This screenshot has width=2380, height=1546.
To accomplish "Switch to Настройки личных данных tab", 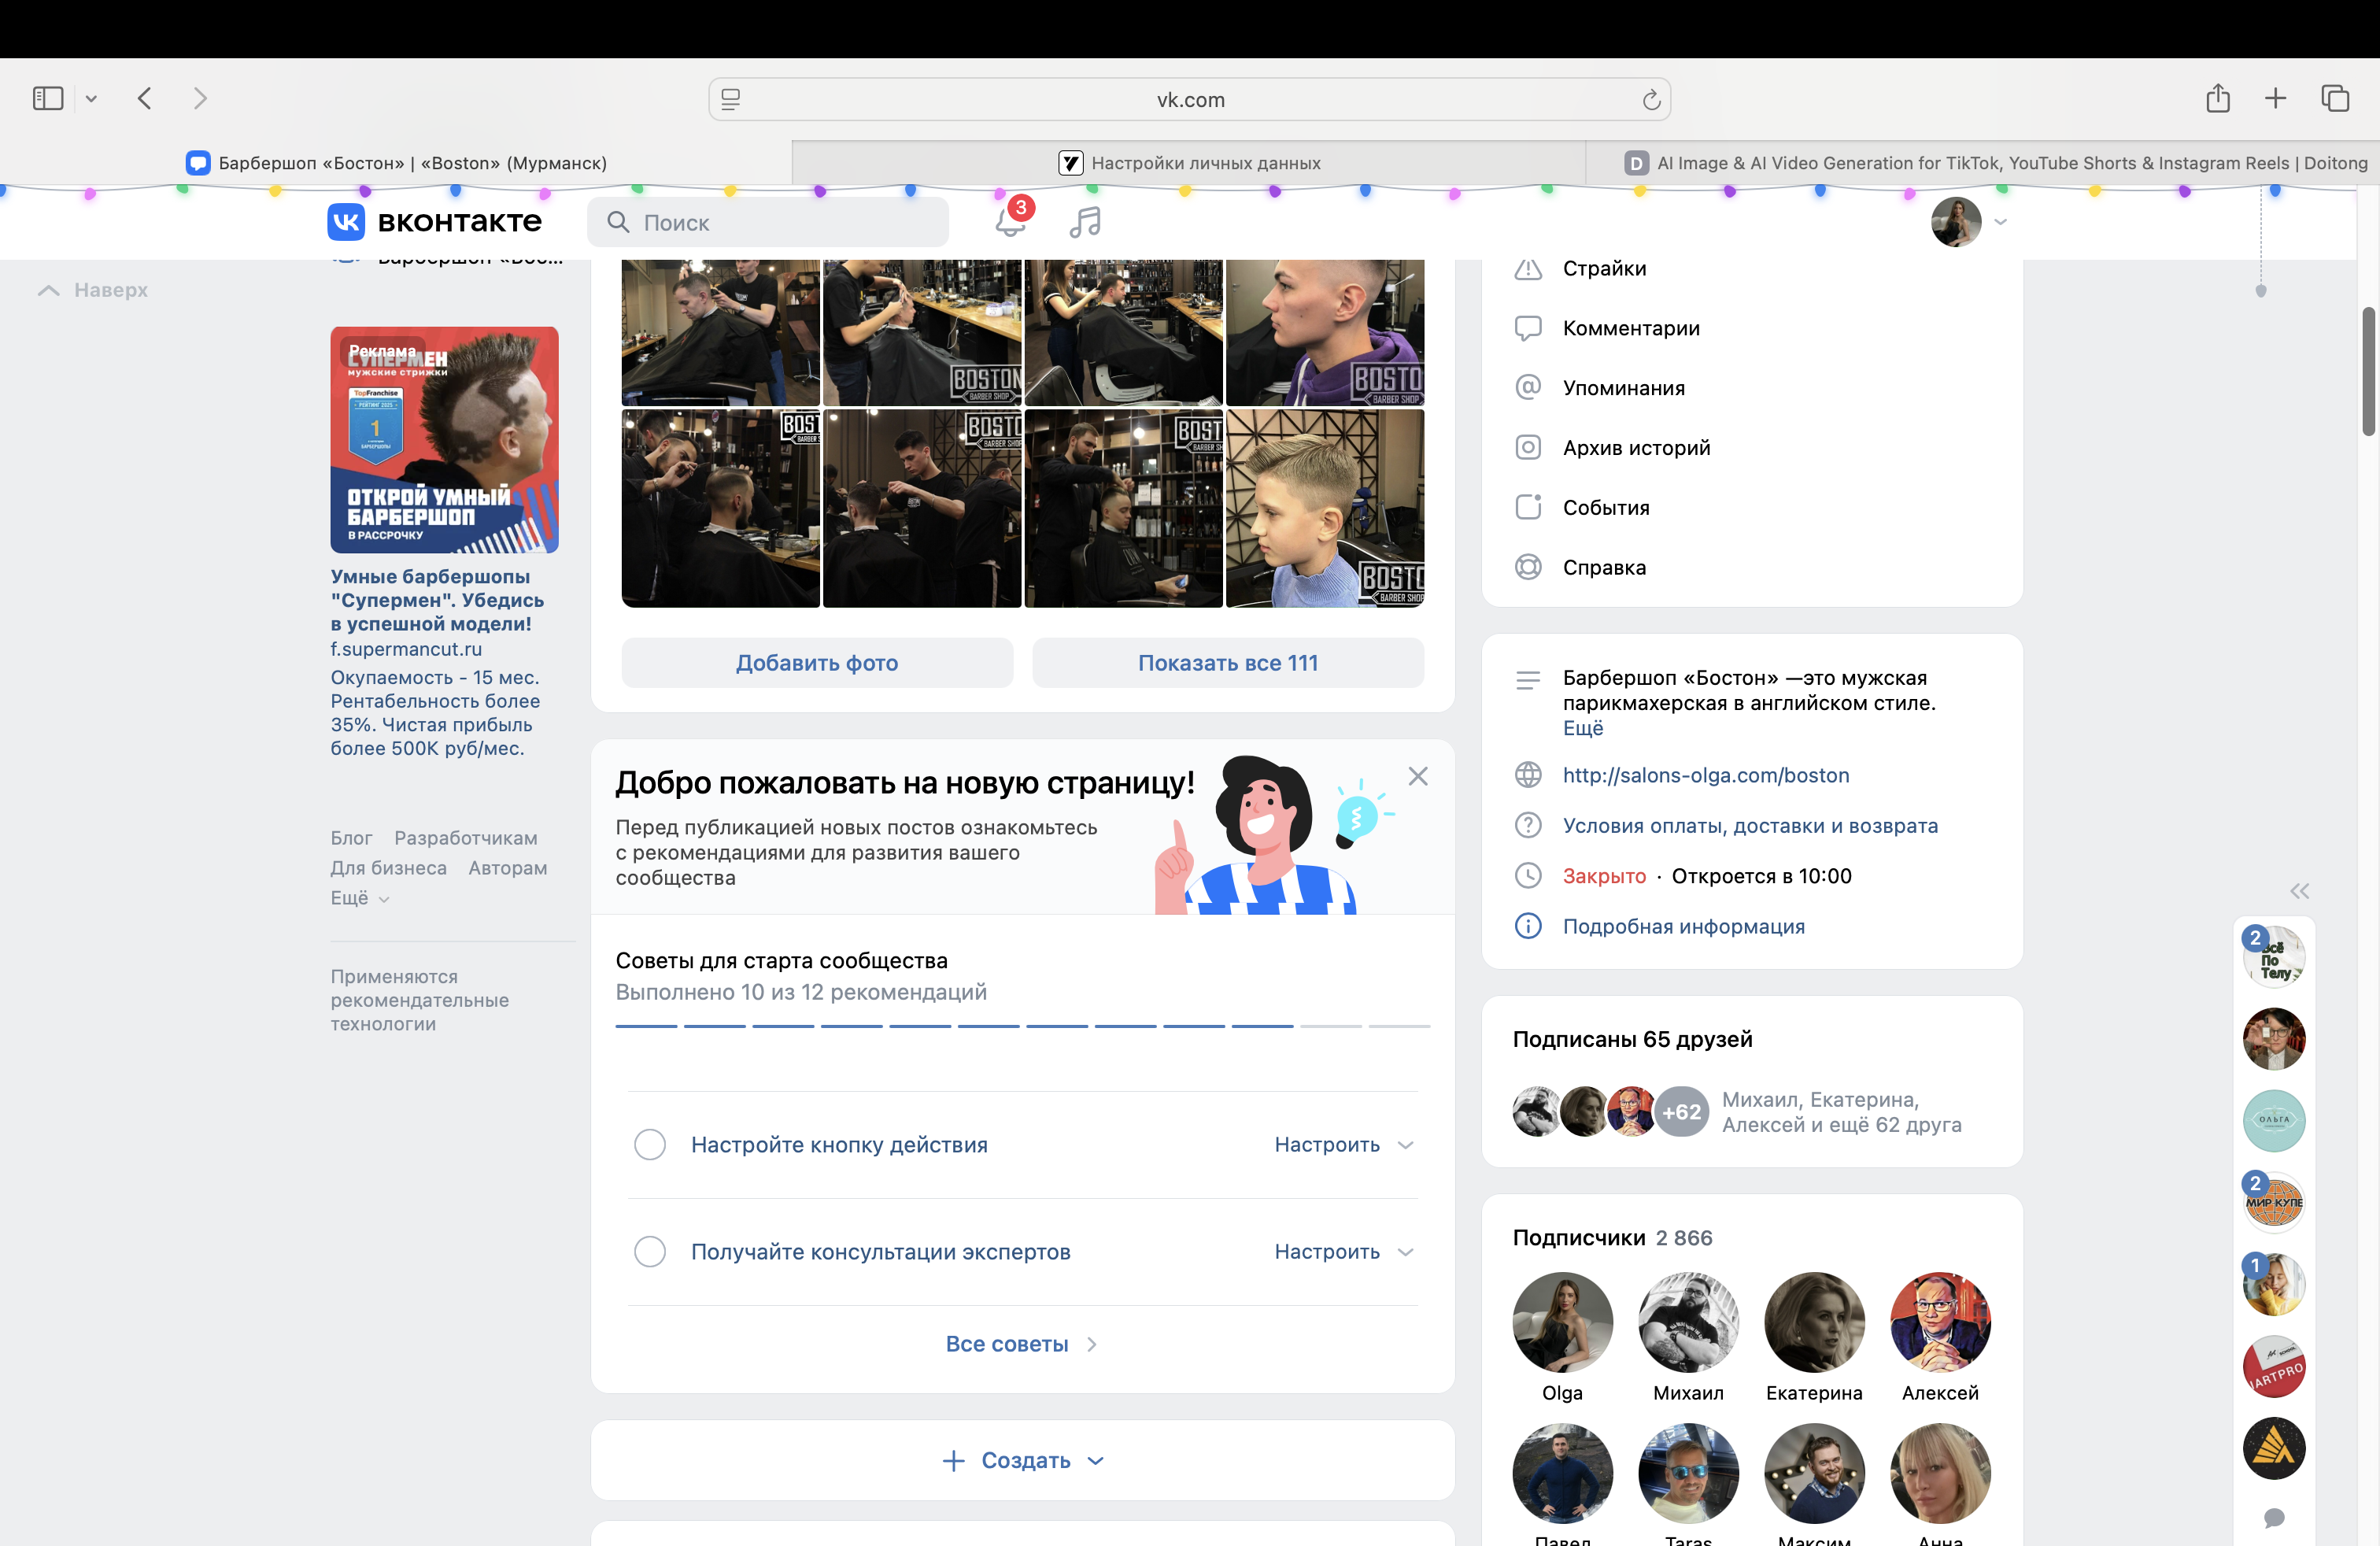I will click(x=1189, y=163).
